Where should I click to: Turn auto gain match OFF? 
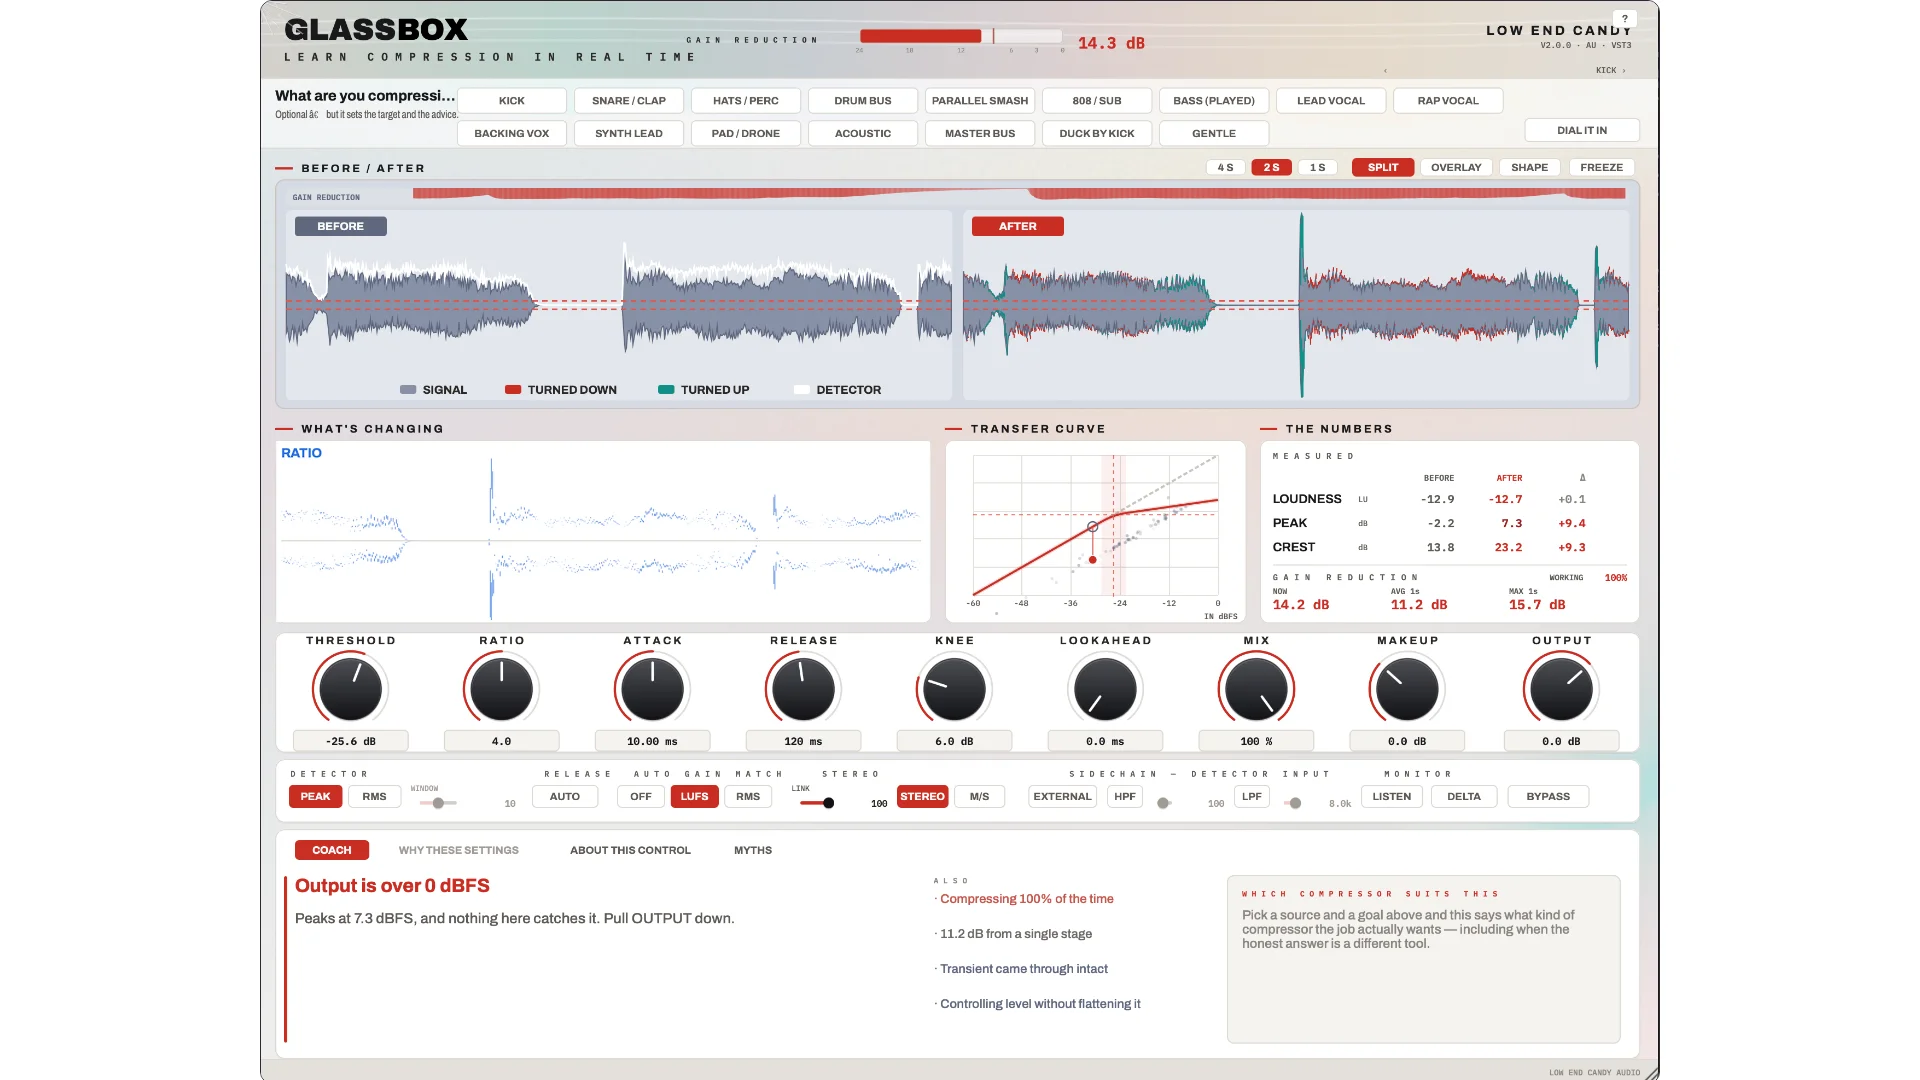point(641,797)
